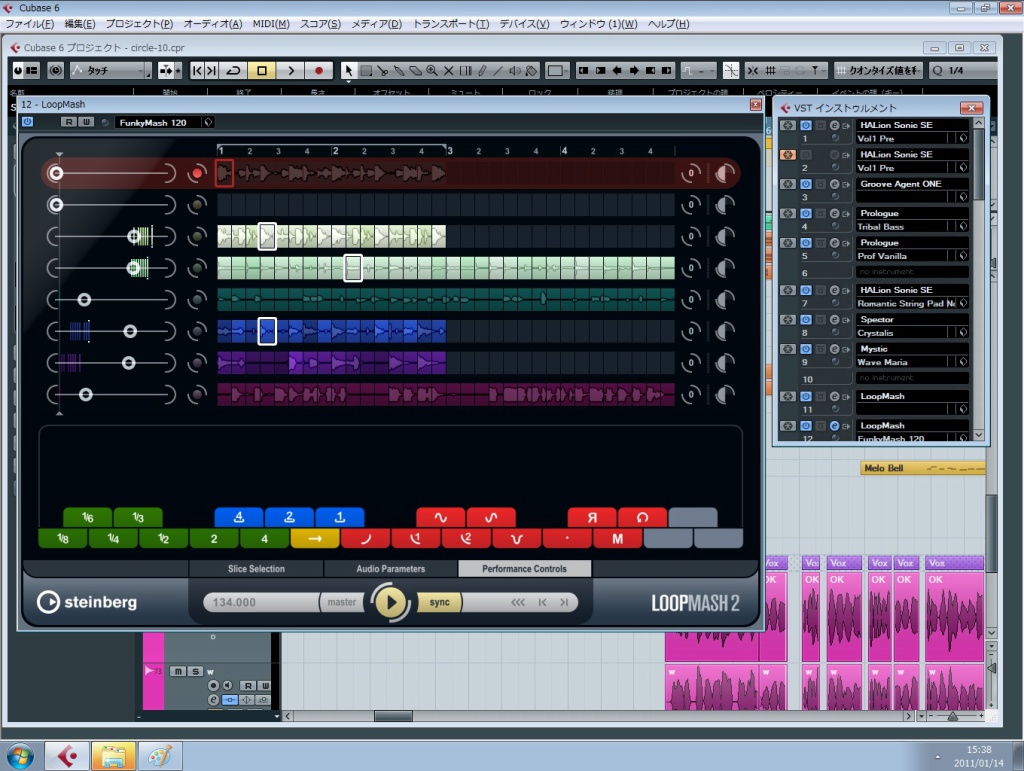
Task: Adjust similarity slider handle on dark green track
Action: 84,300
